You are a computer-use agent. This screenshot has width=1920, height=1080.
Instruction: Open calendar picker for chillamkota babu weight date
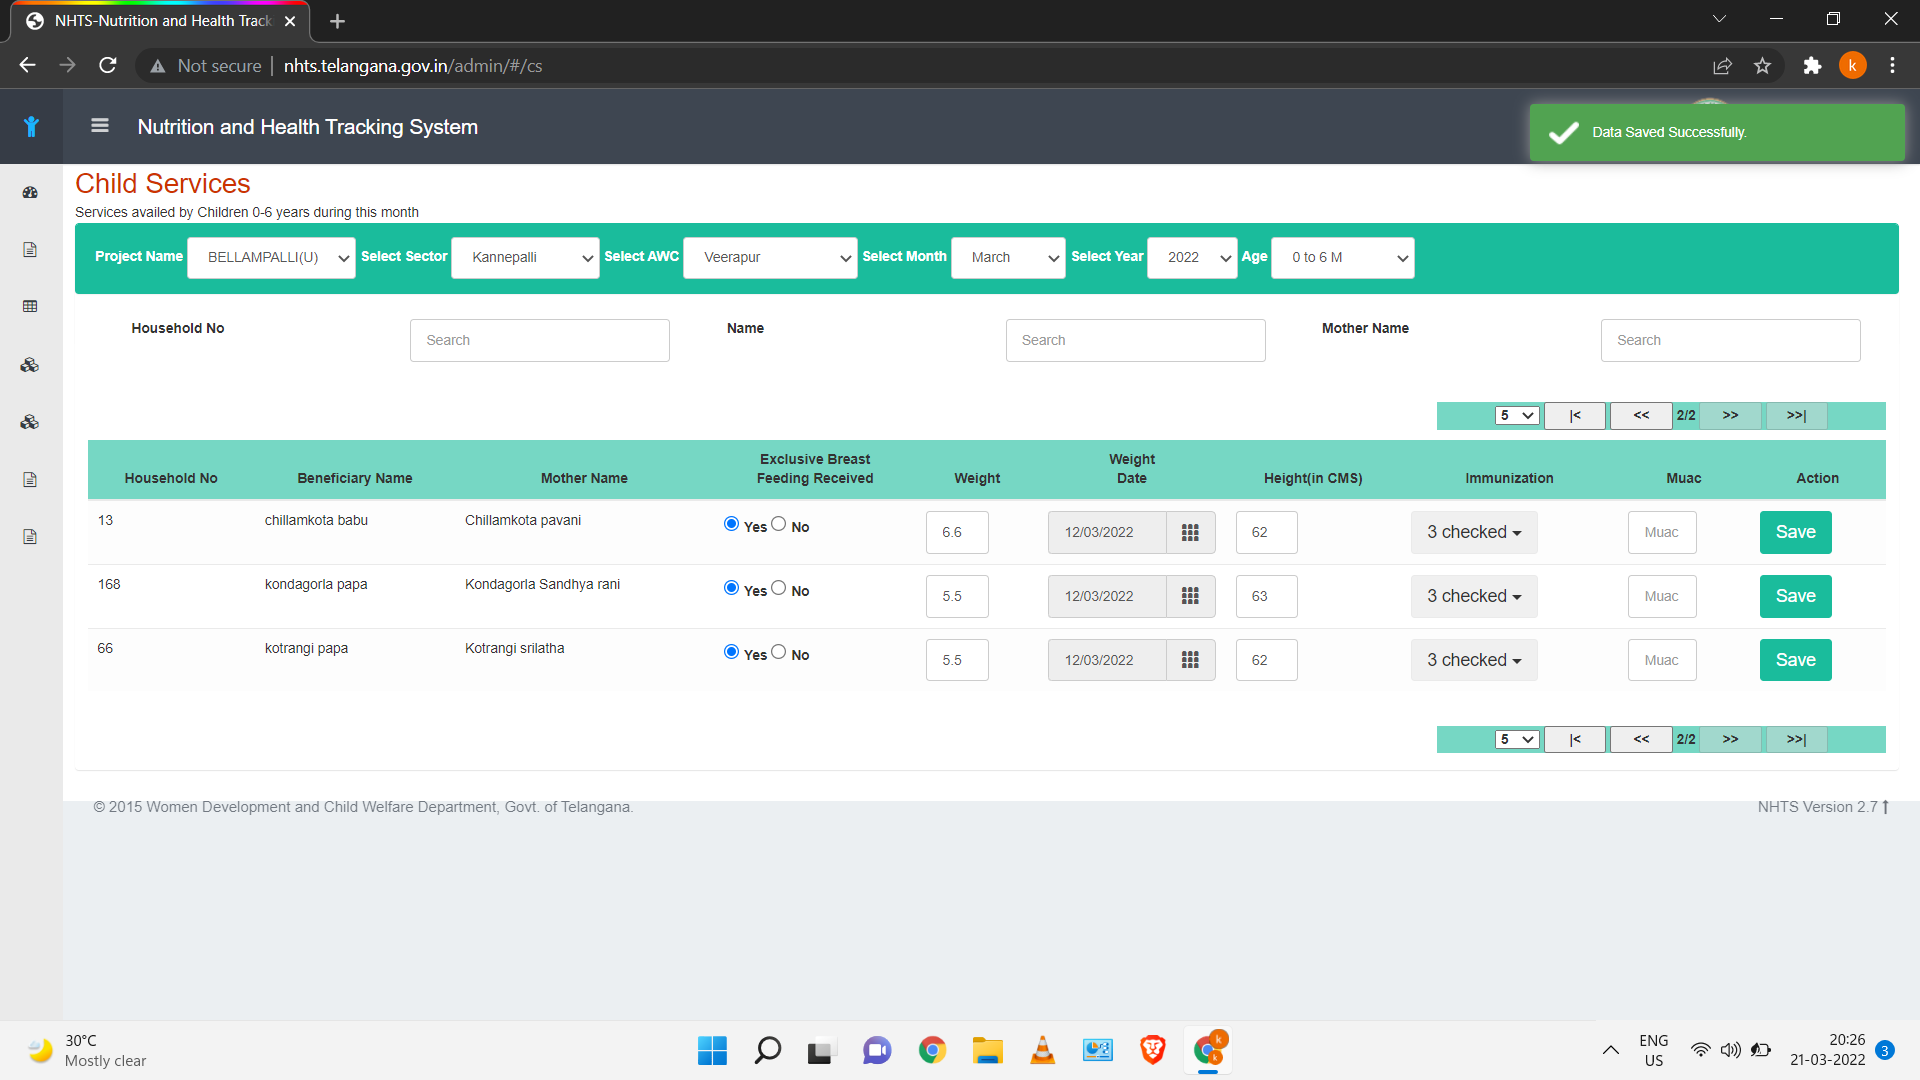tap(1190, 532)
